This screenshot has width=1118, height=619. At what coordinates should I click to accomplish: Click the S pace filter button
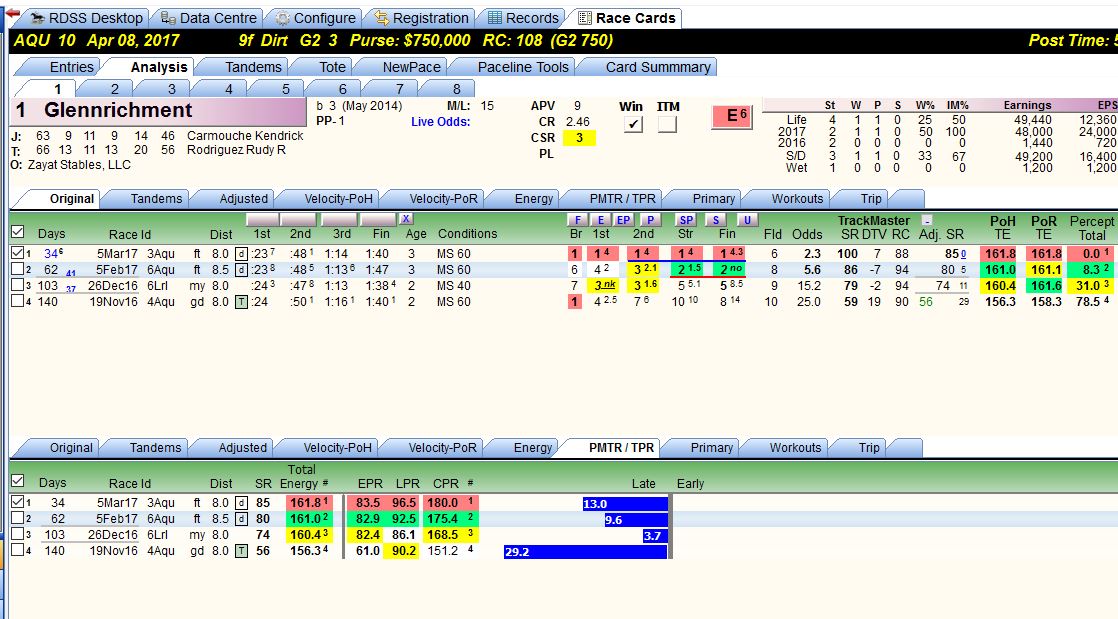click(716, 220)
